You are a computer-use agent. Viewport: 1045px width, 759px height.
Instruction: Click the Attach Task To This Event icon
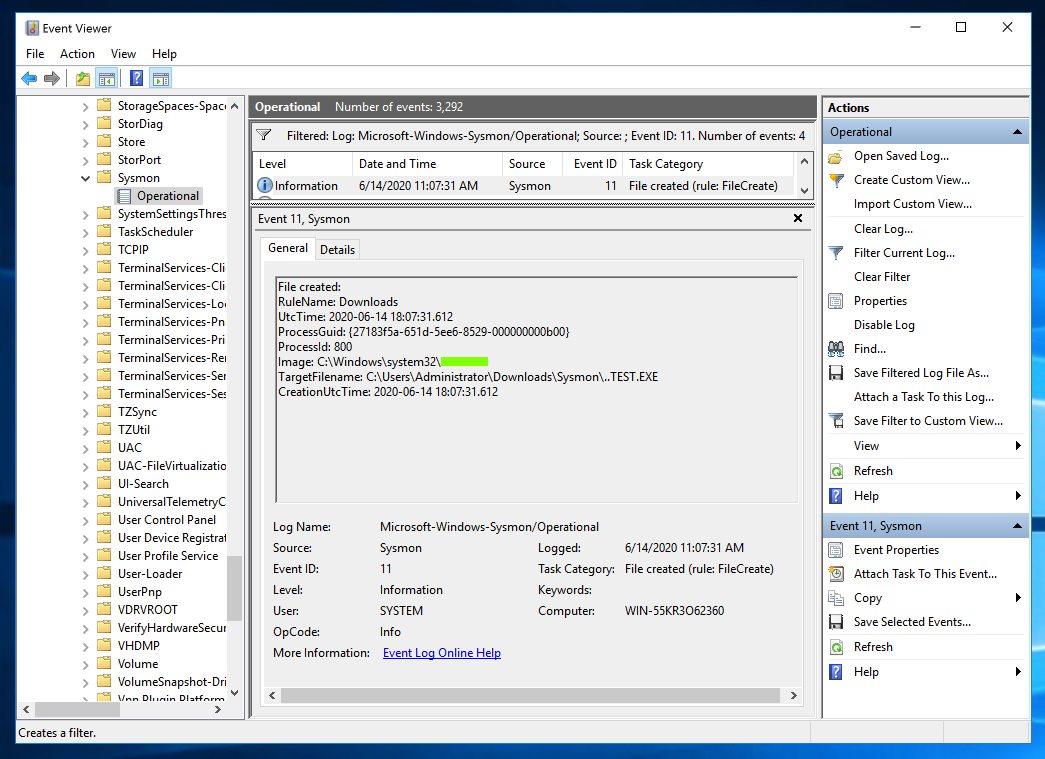pyautogui.click(x=837, y=574)
